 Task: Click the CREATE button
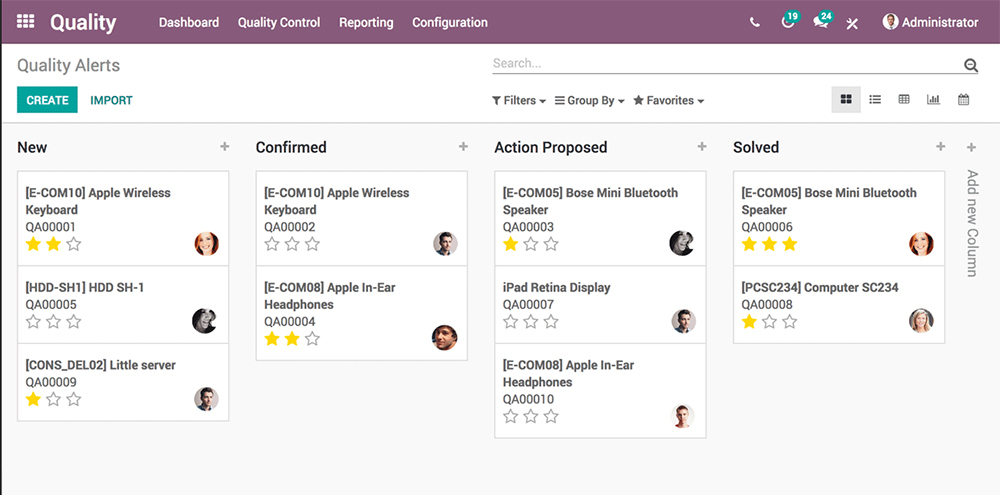point(47,100)
